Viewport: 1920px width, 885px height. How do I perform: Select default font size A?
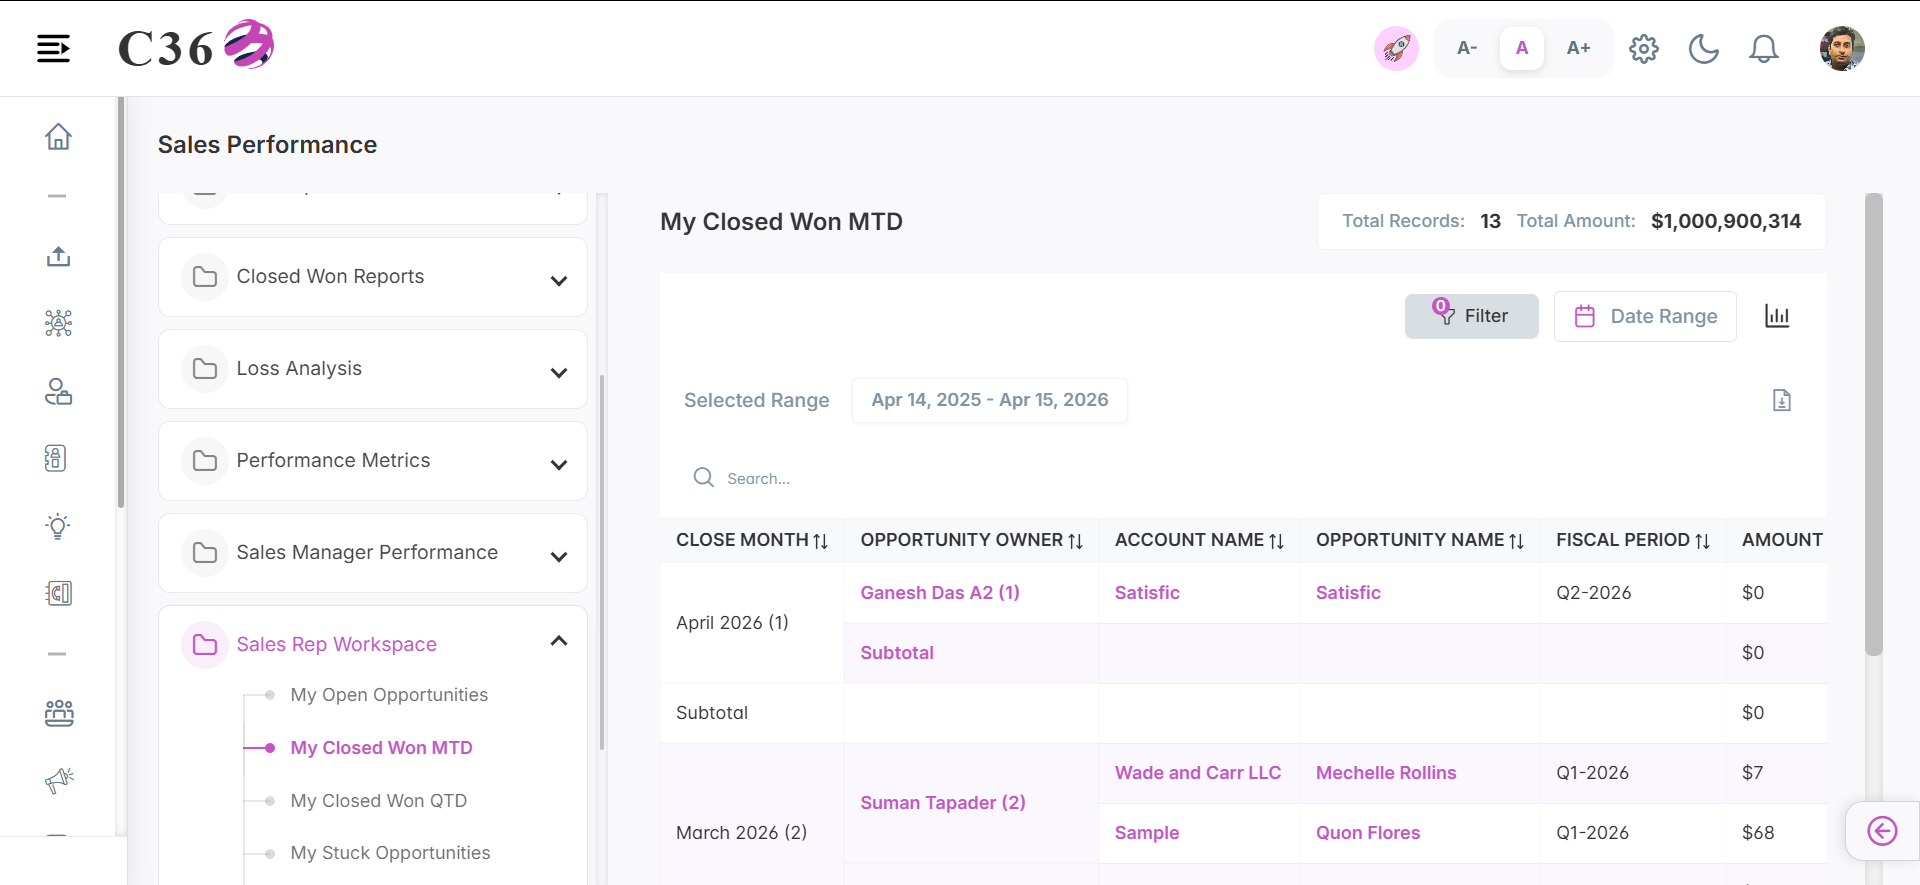[x=1522, y=48]
